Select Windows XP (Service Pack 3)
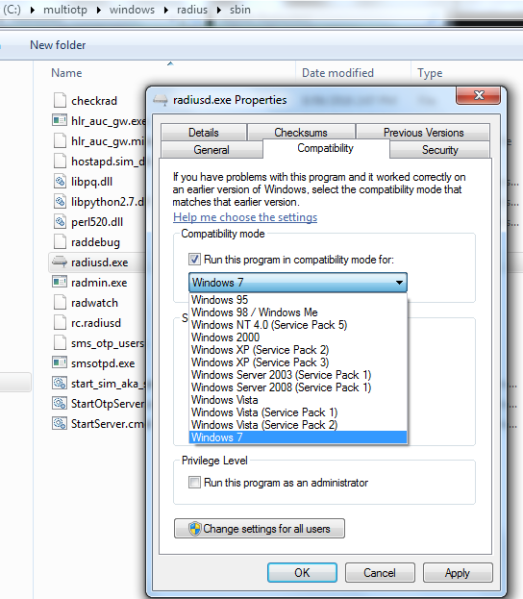The height and width of the screenshot is (599, 523). pos(298,362)
